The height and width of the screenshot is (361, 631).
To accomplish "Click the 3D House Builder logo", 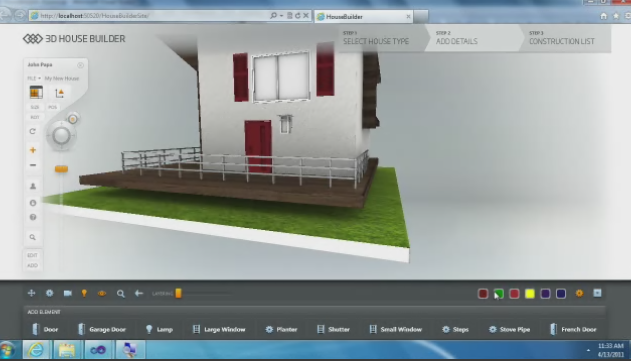I will (x=74, y=39).
